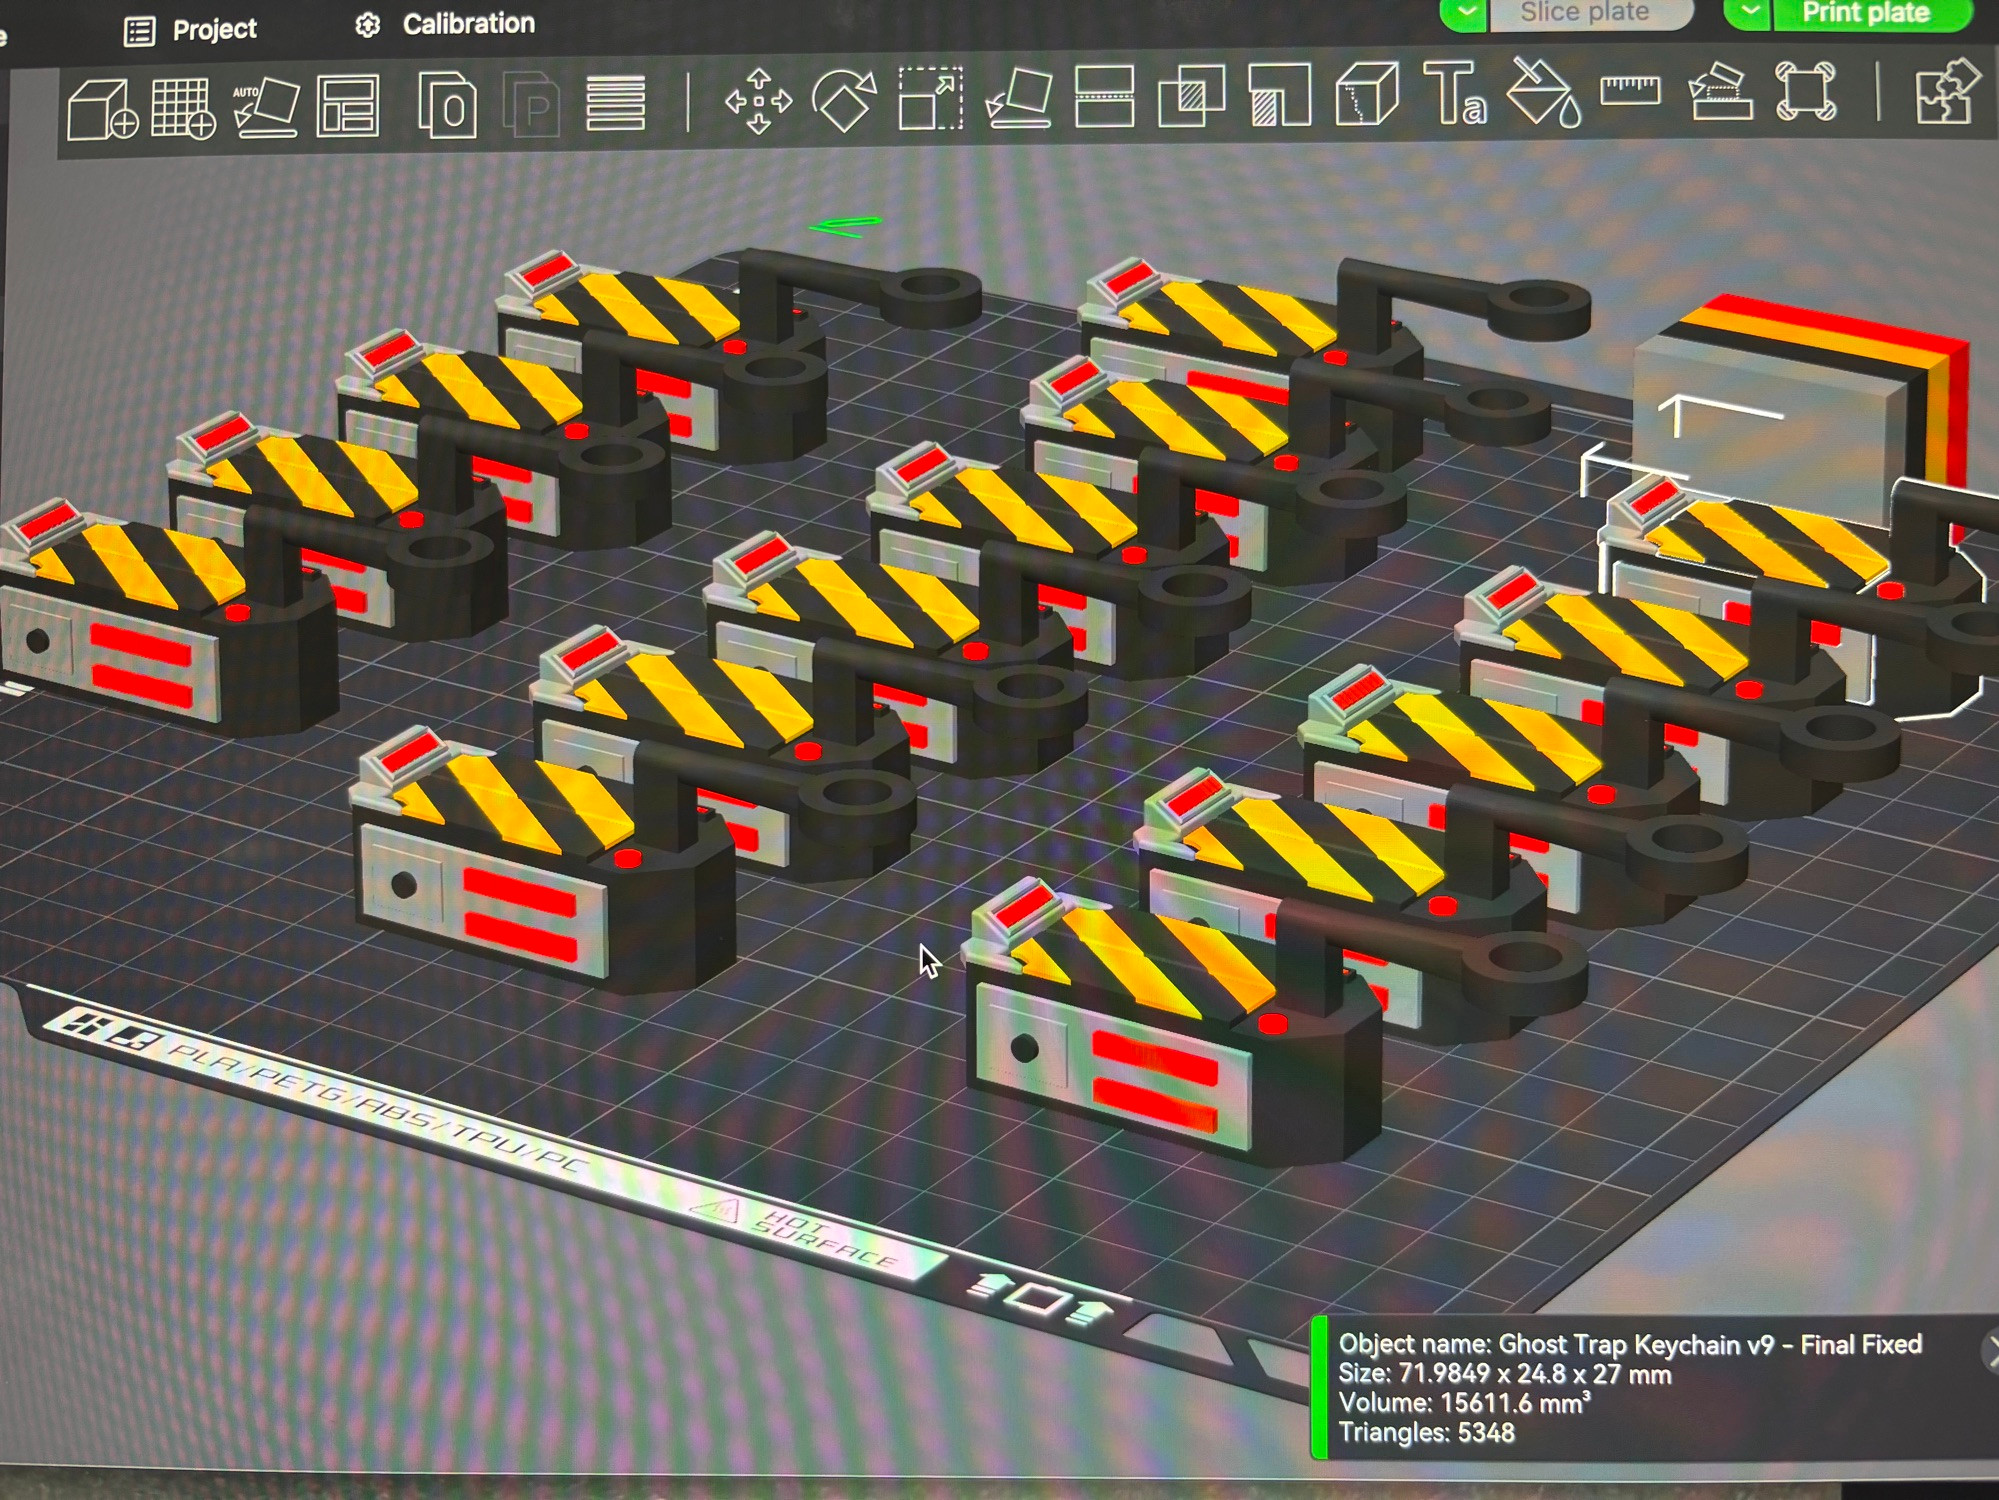The width and height of the screenshot is (1999, 1500).
Task: Click the gear icon beside Calibration
Action: click(x=368, y=26)
